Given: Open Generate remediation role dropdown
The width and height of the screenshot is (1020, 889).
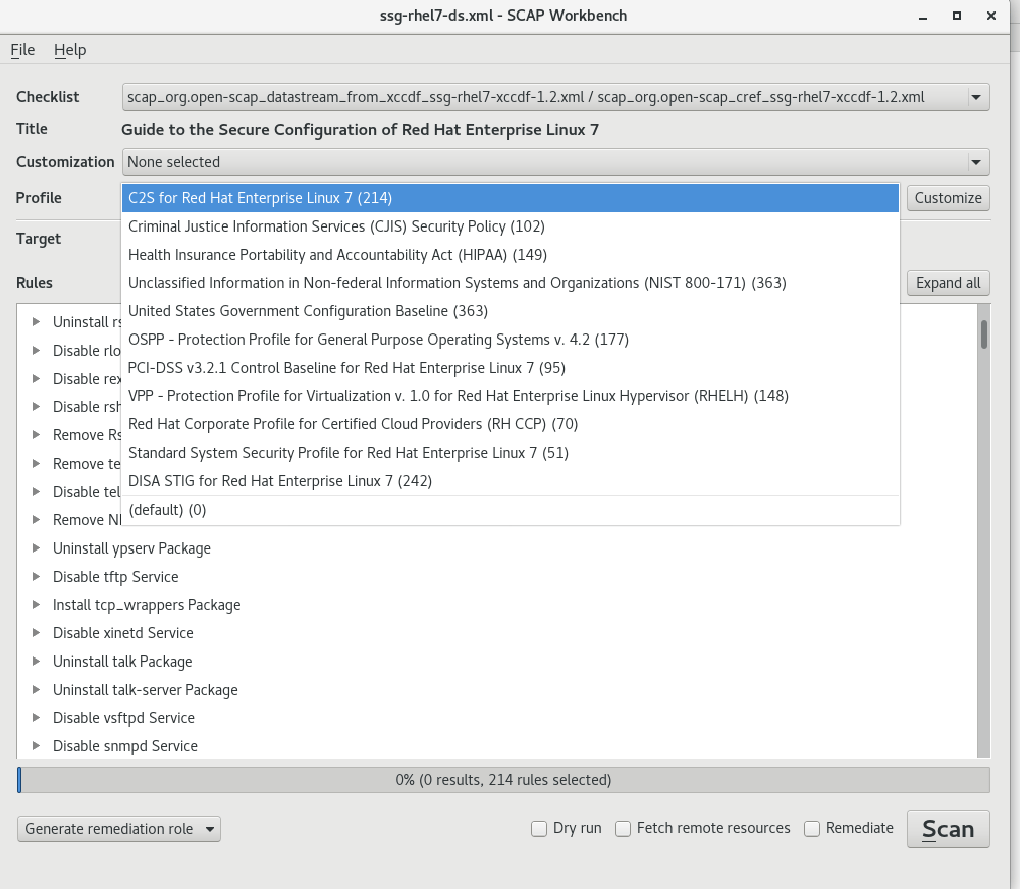Looking at the screenshot, I should point(119,829).
